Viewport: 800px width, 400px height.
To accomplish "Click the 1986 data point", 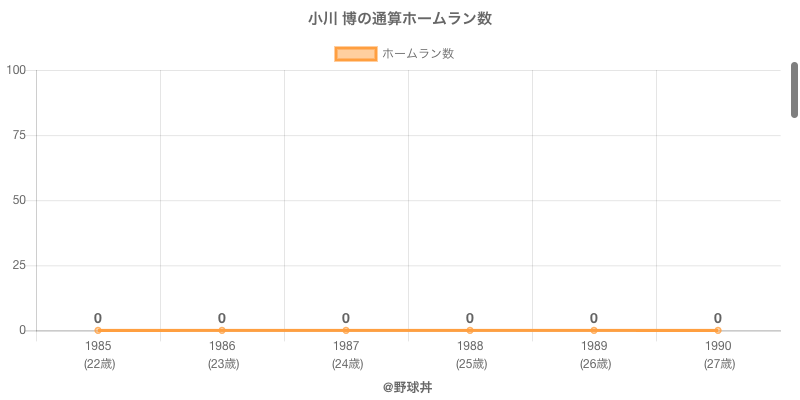I will tap(222, 330).
